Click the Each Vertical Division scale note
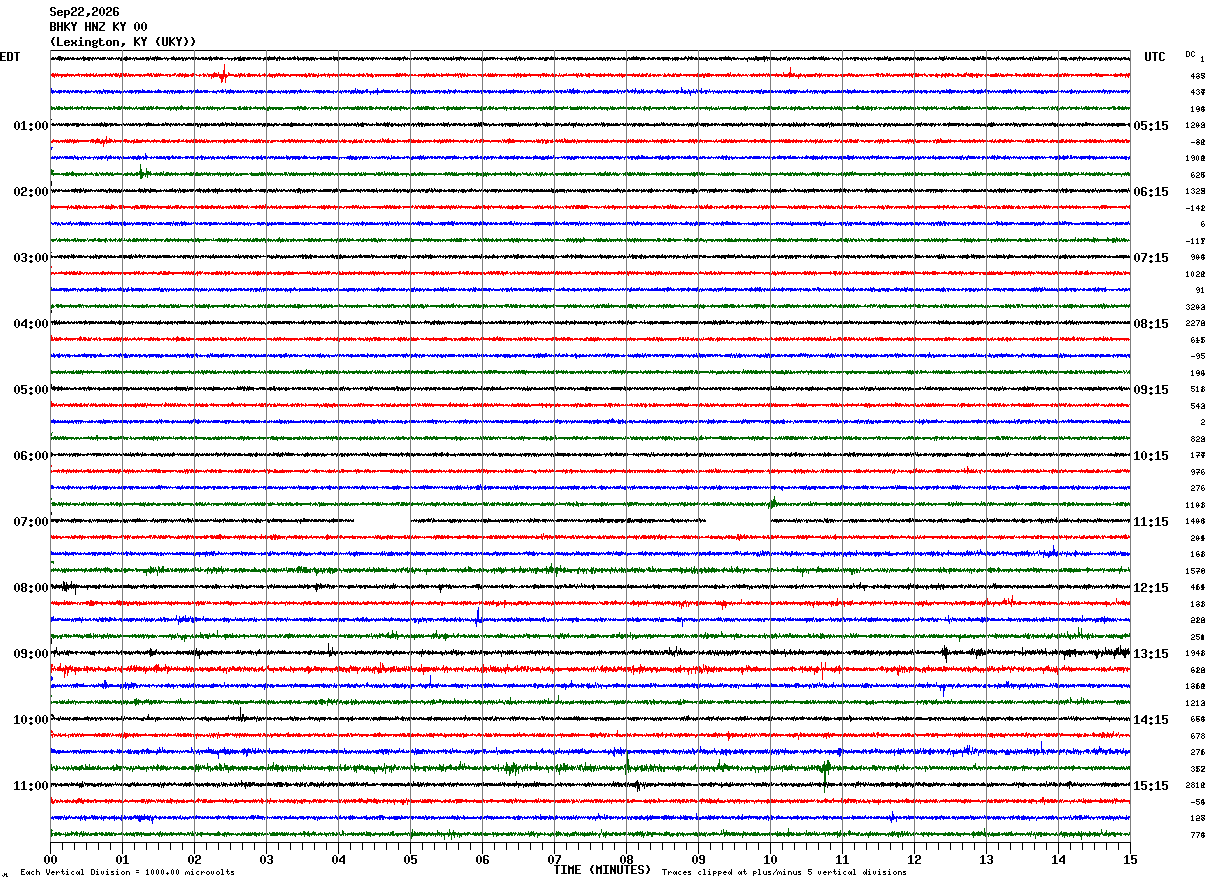1210x886 pixels. pyautogui.click(x=127, y=873)
